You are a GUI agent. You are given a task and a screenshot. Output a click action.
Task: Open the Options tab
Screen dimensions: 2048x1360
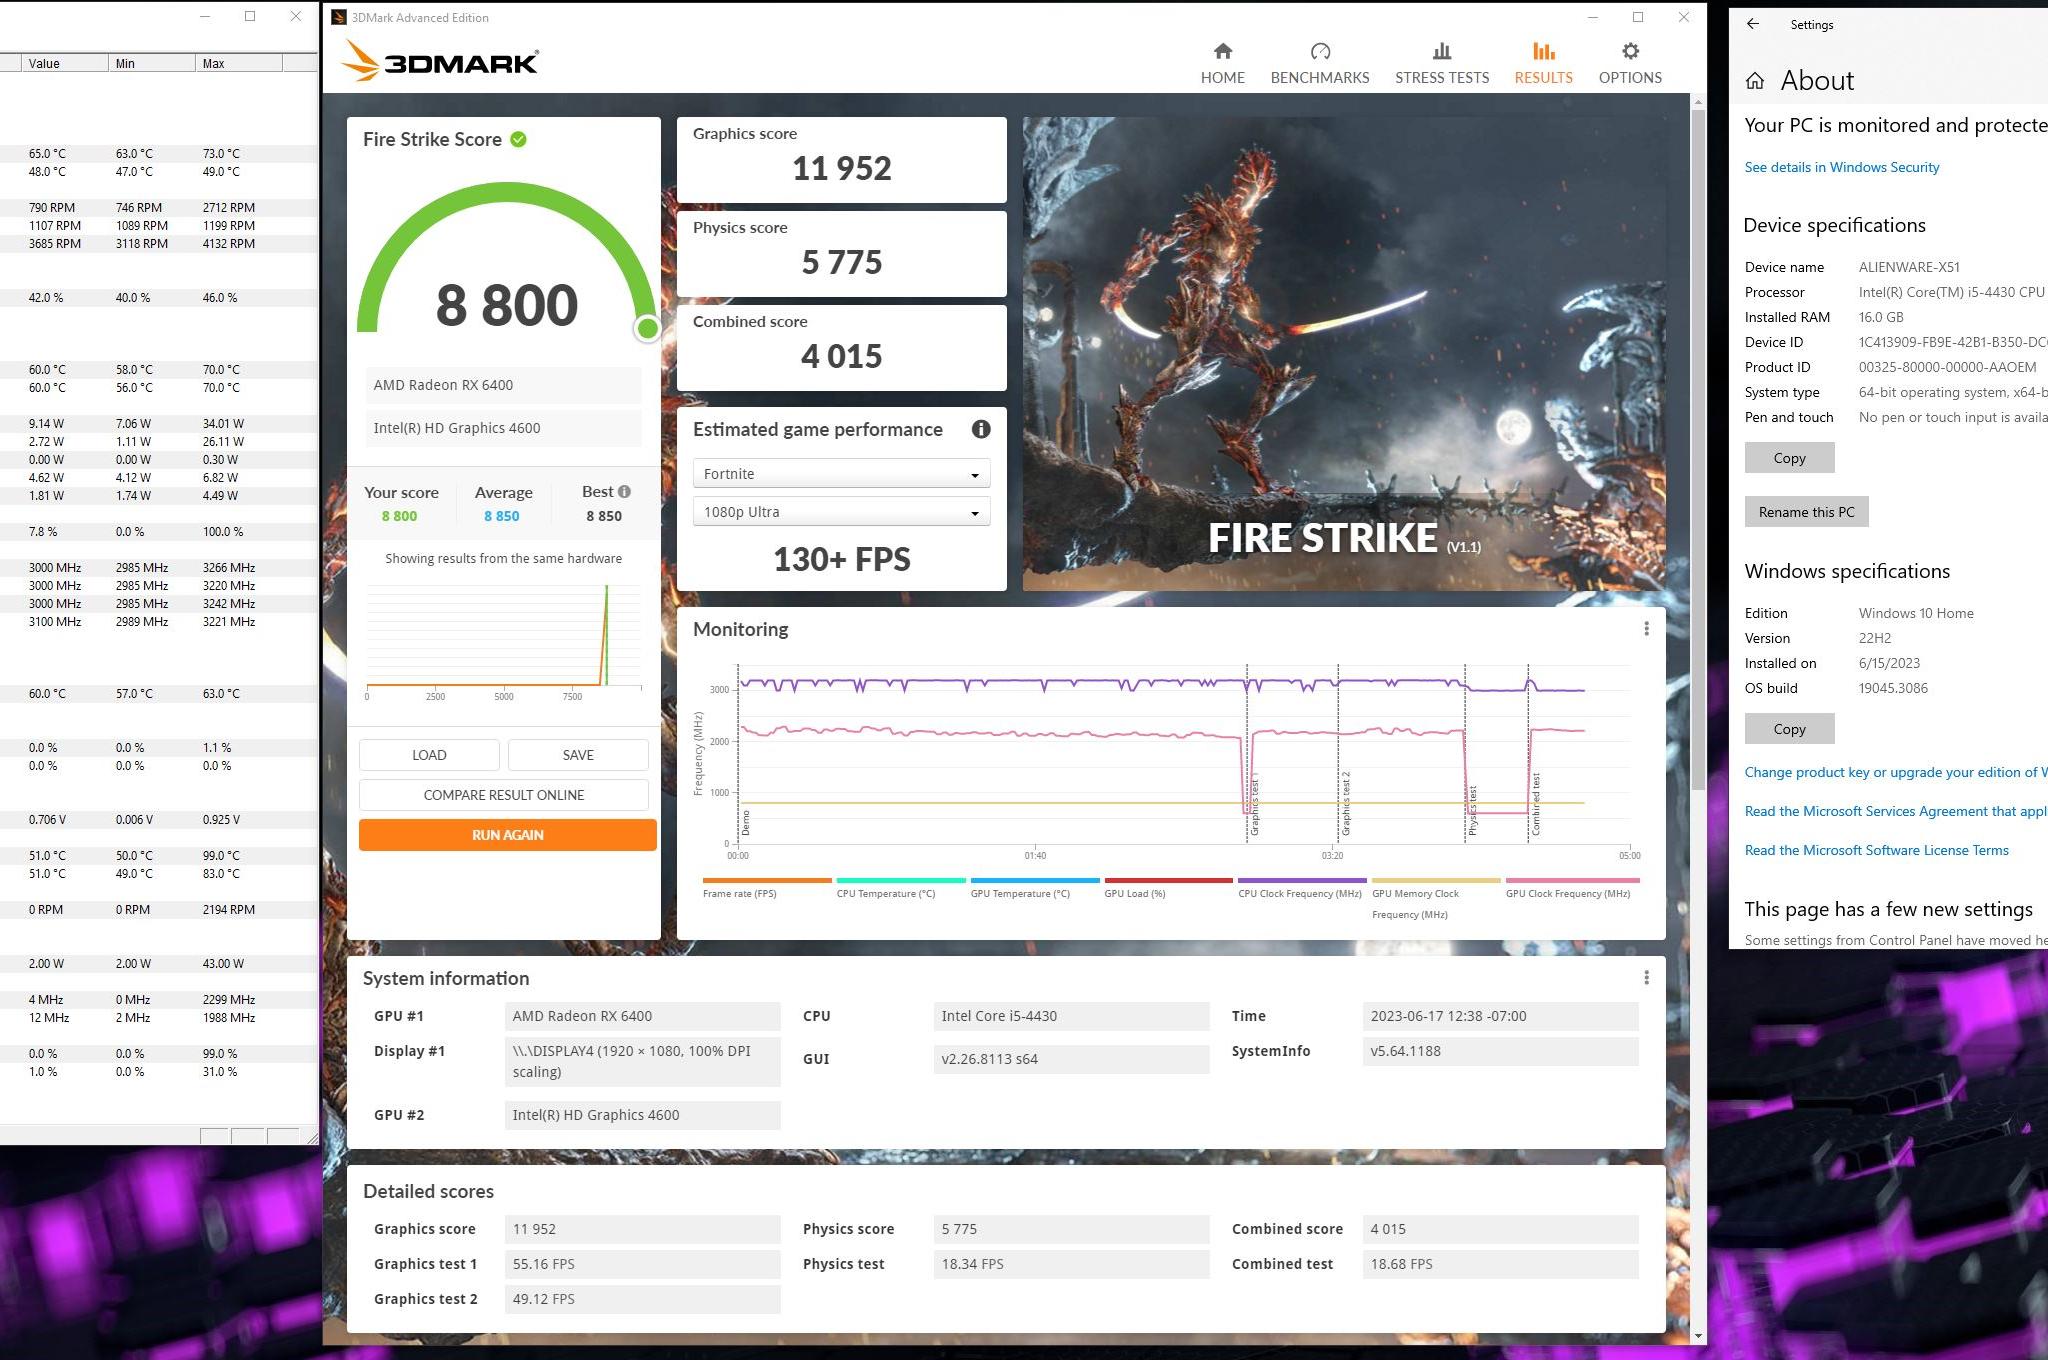pos(1630,63)
